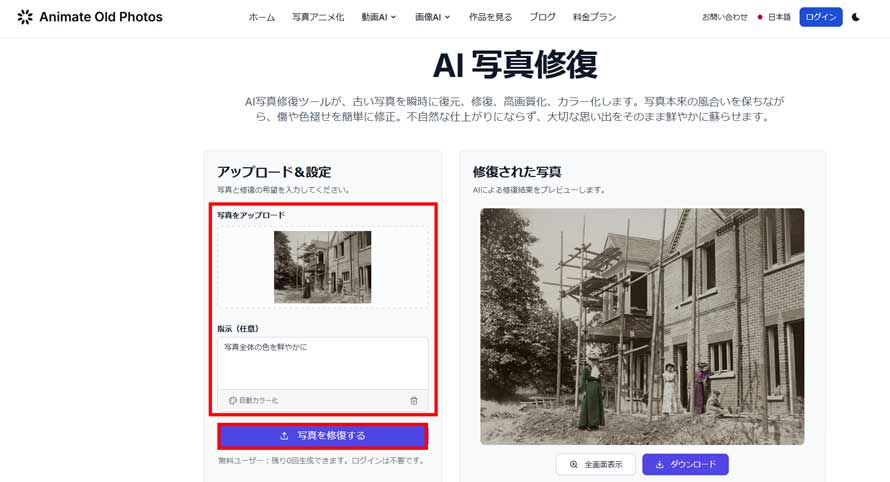Click the 全画面表示 fullscreen button

596,464
